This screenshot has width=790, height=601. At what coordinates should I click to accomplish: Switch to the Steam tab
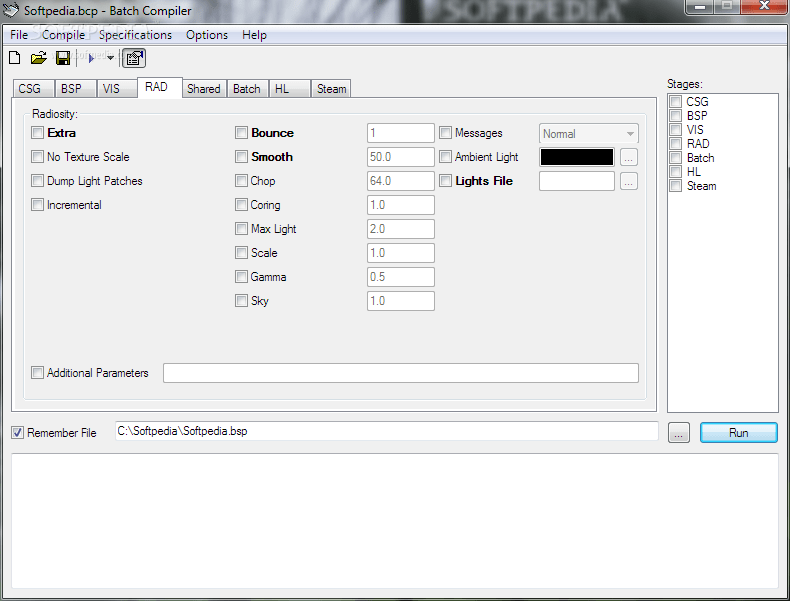331,89
